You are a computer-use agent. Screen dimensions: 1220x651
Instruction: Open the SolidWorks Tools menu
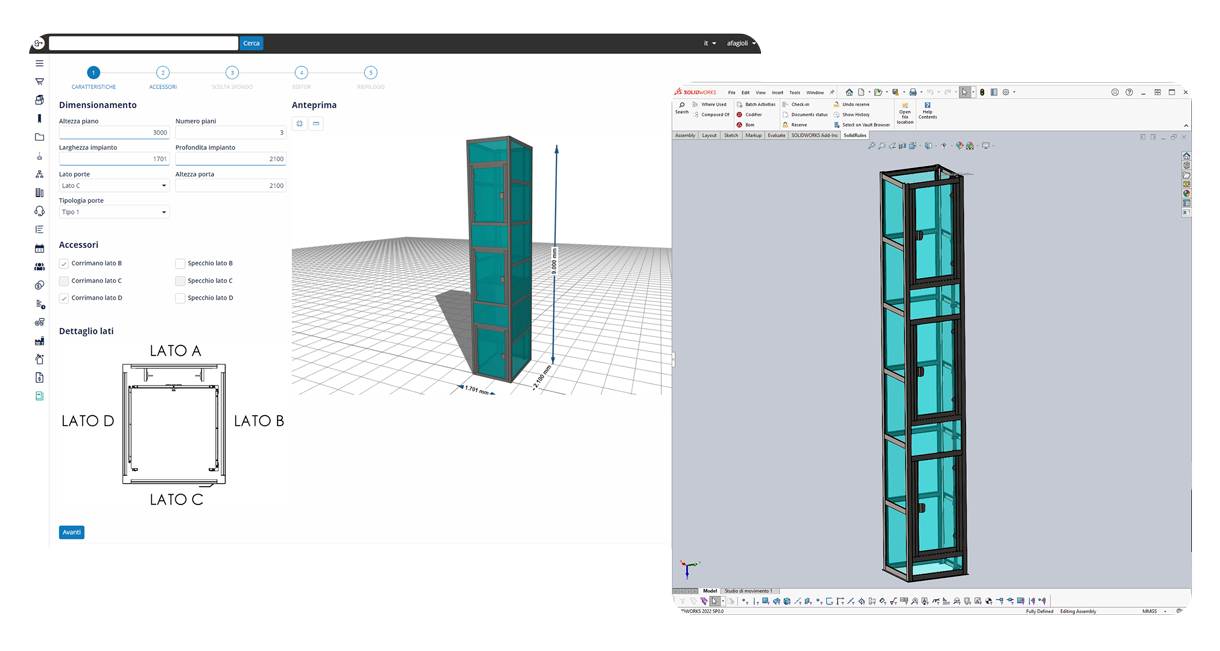coord(795,93)
